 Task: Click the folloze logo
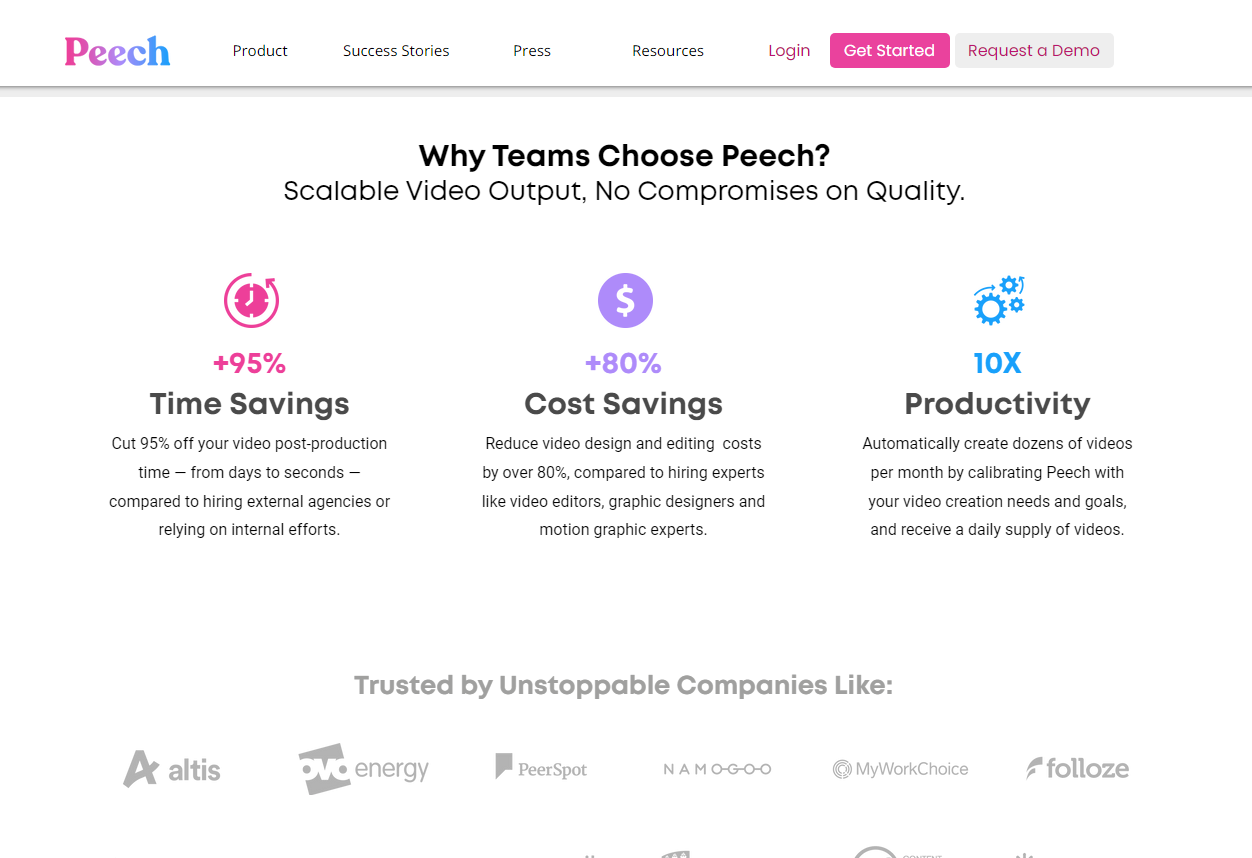[1077, 768]
